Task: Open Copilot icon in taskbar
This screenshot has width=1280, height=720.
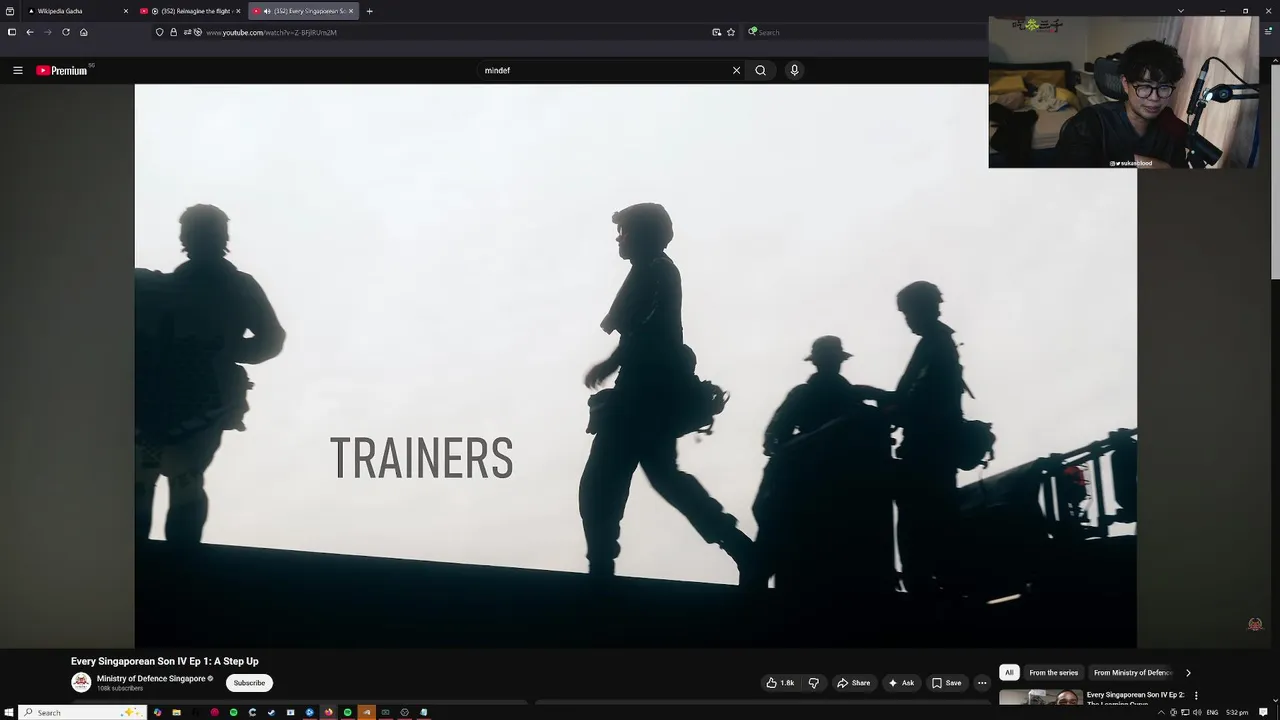Action: pyautogui.click(x=157, y=712)
